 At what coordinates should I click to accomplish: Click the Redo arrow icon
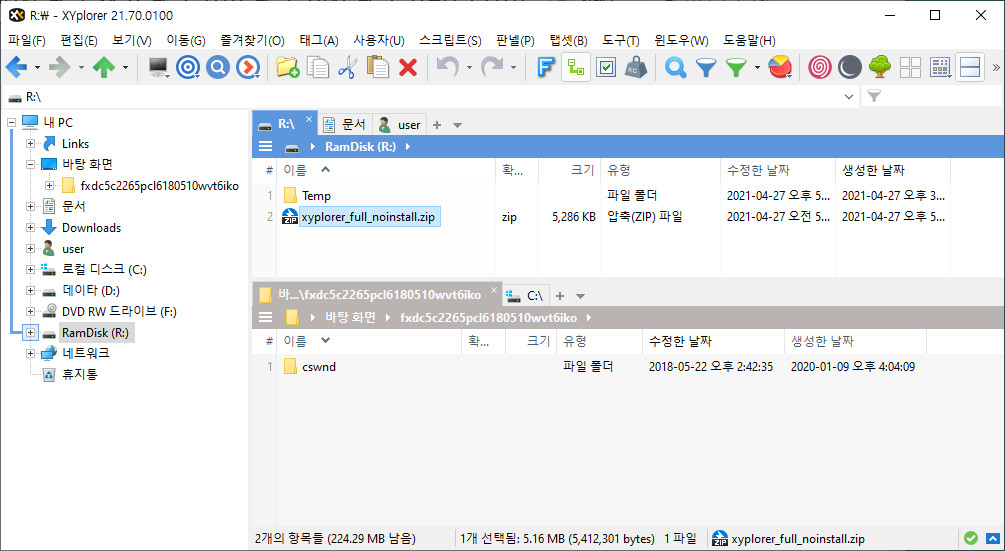click(492, 67)
